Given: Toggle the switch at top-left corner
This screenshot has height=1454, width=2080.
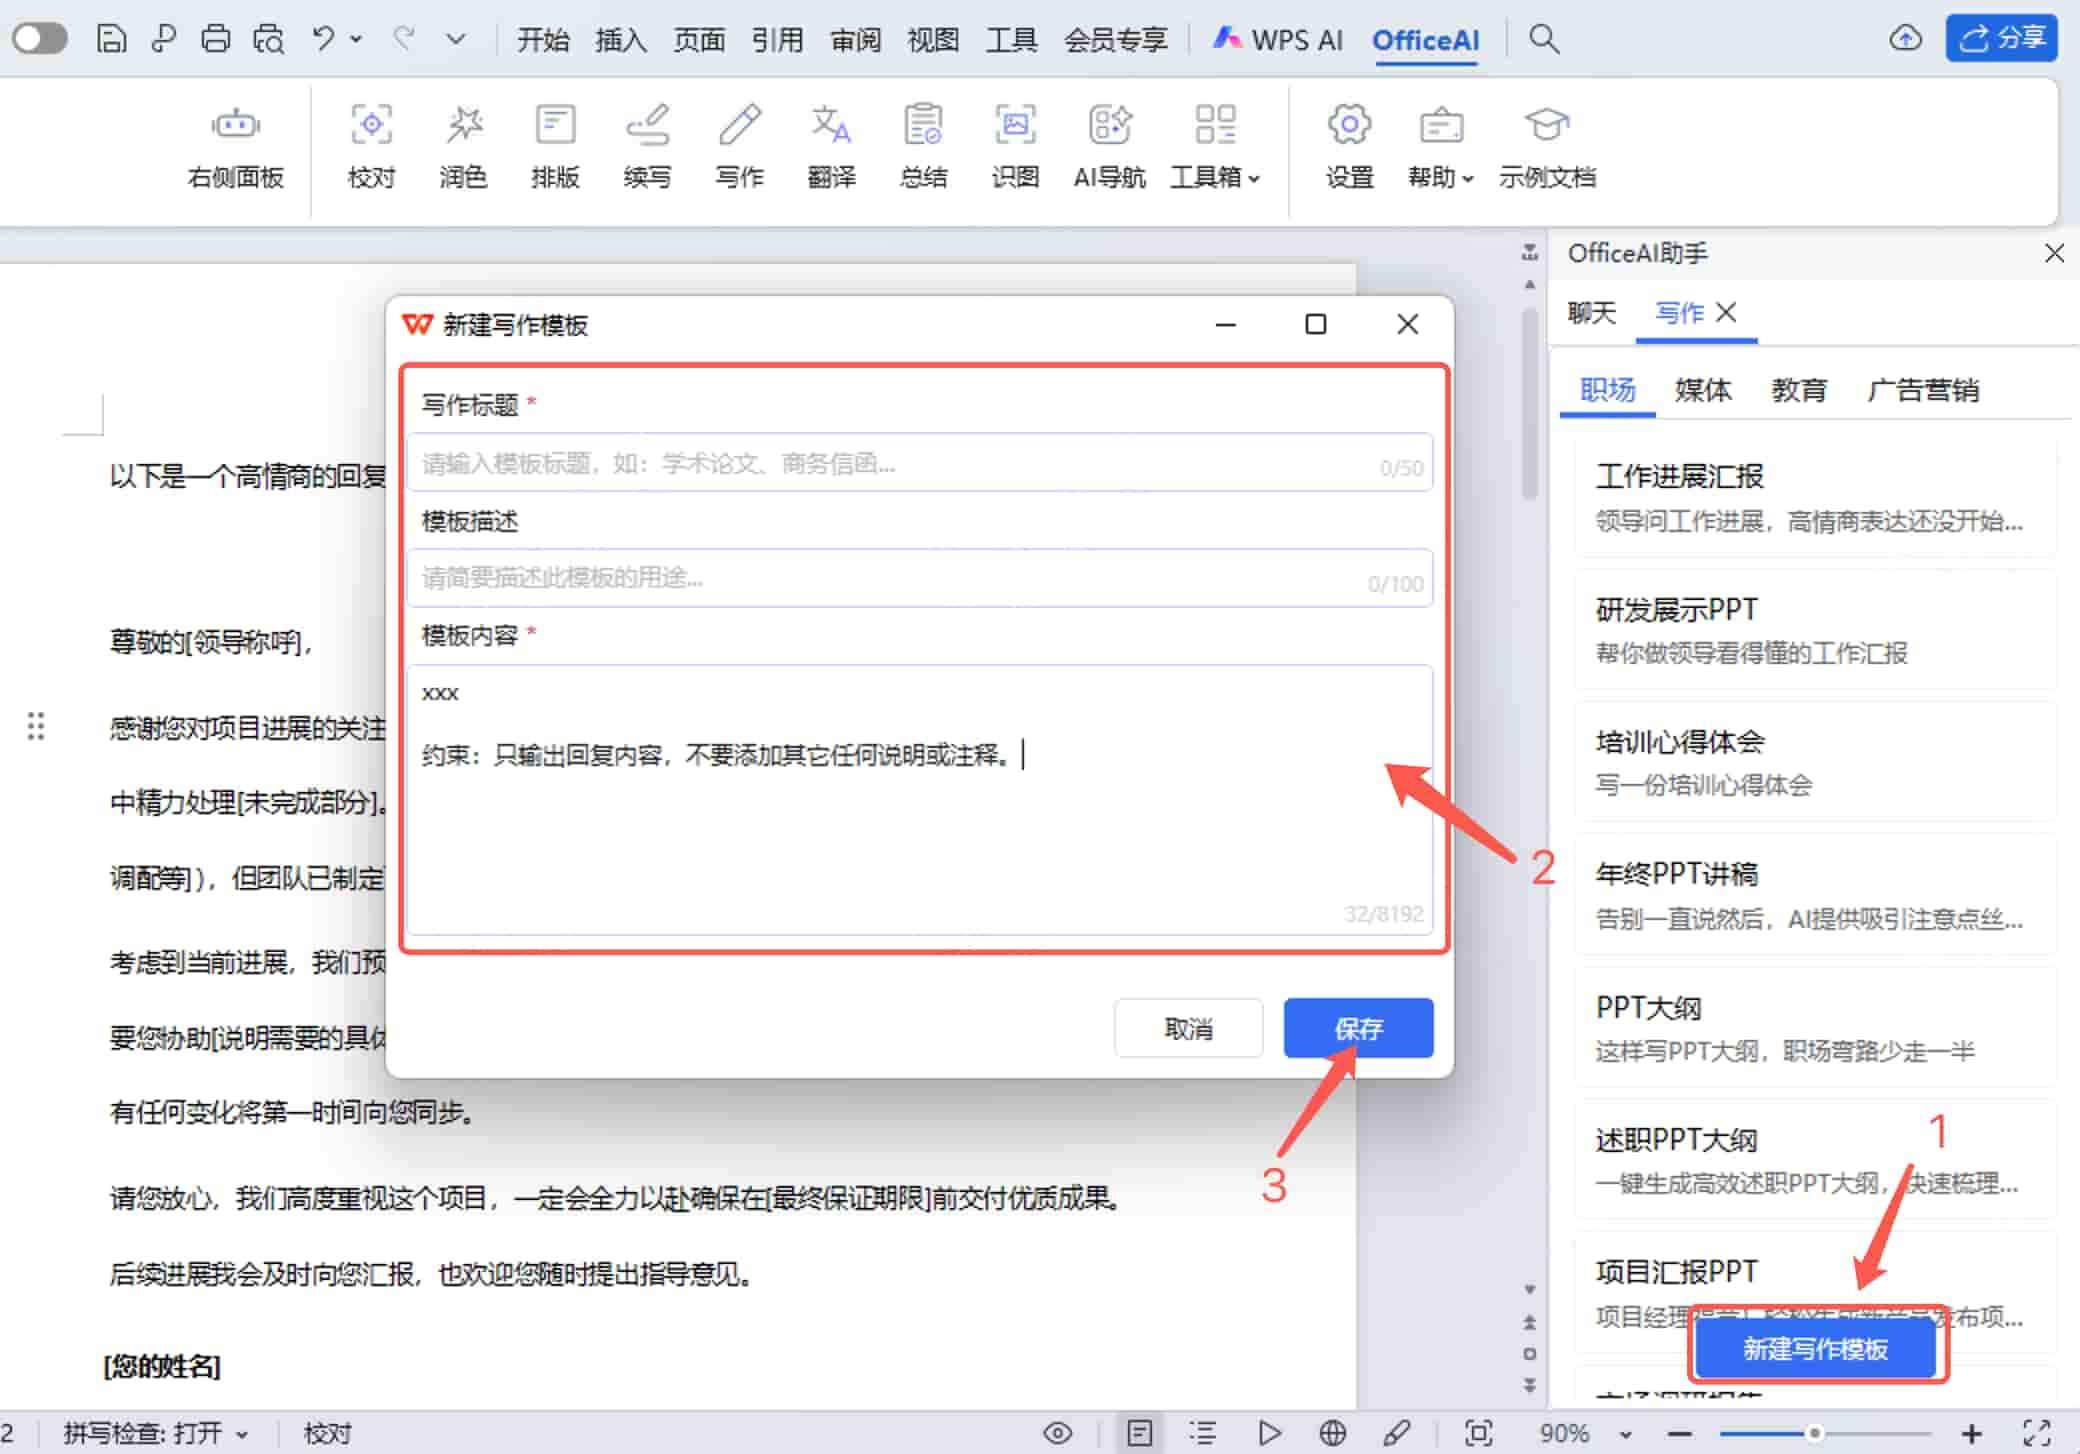Looking at the screenshot, I should point(40,39).
